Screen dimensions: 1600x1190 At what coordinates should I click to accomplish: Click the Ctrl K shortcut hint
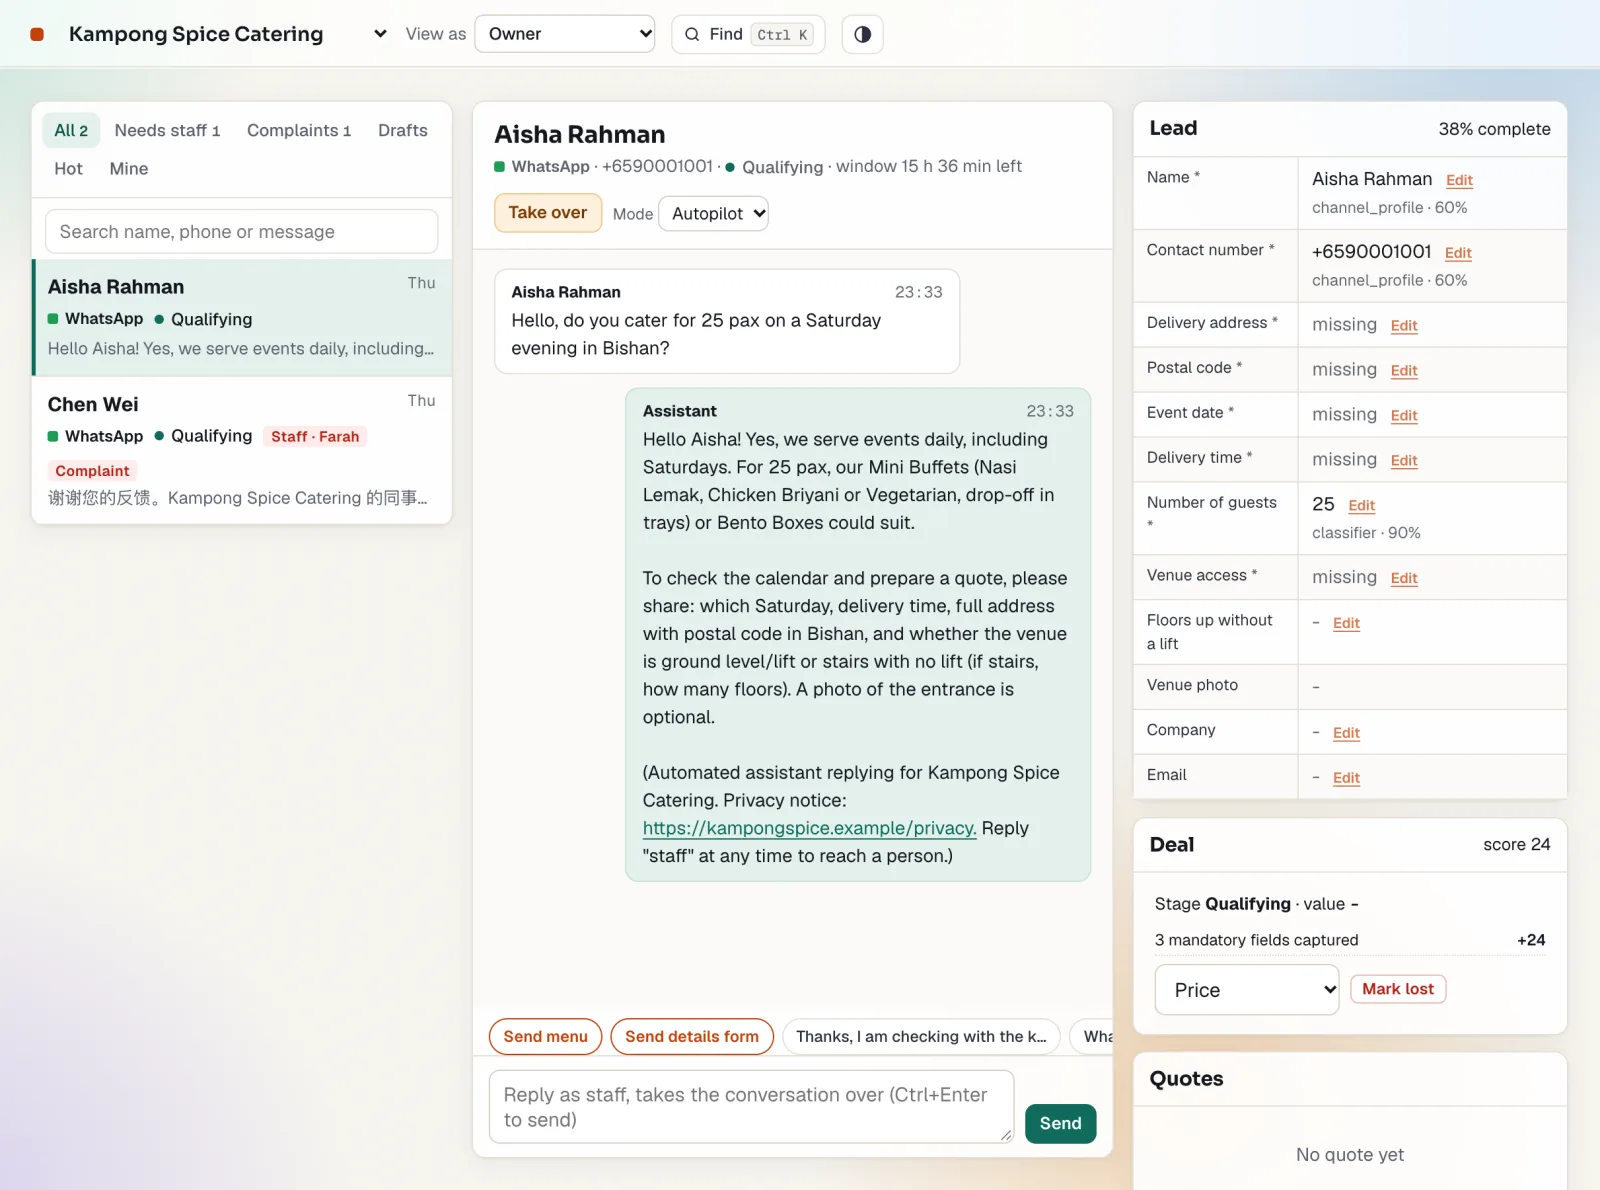(x=782, y=34)
